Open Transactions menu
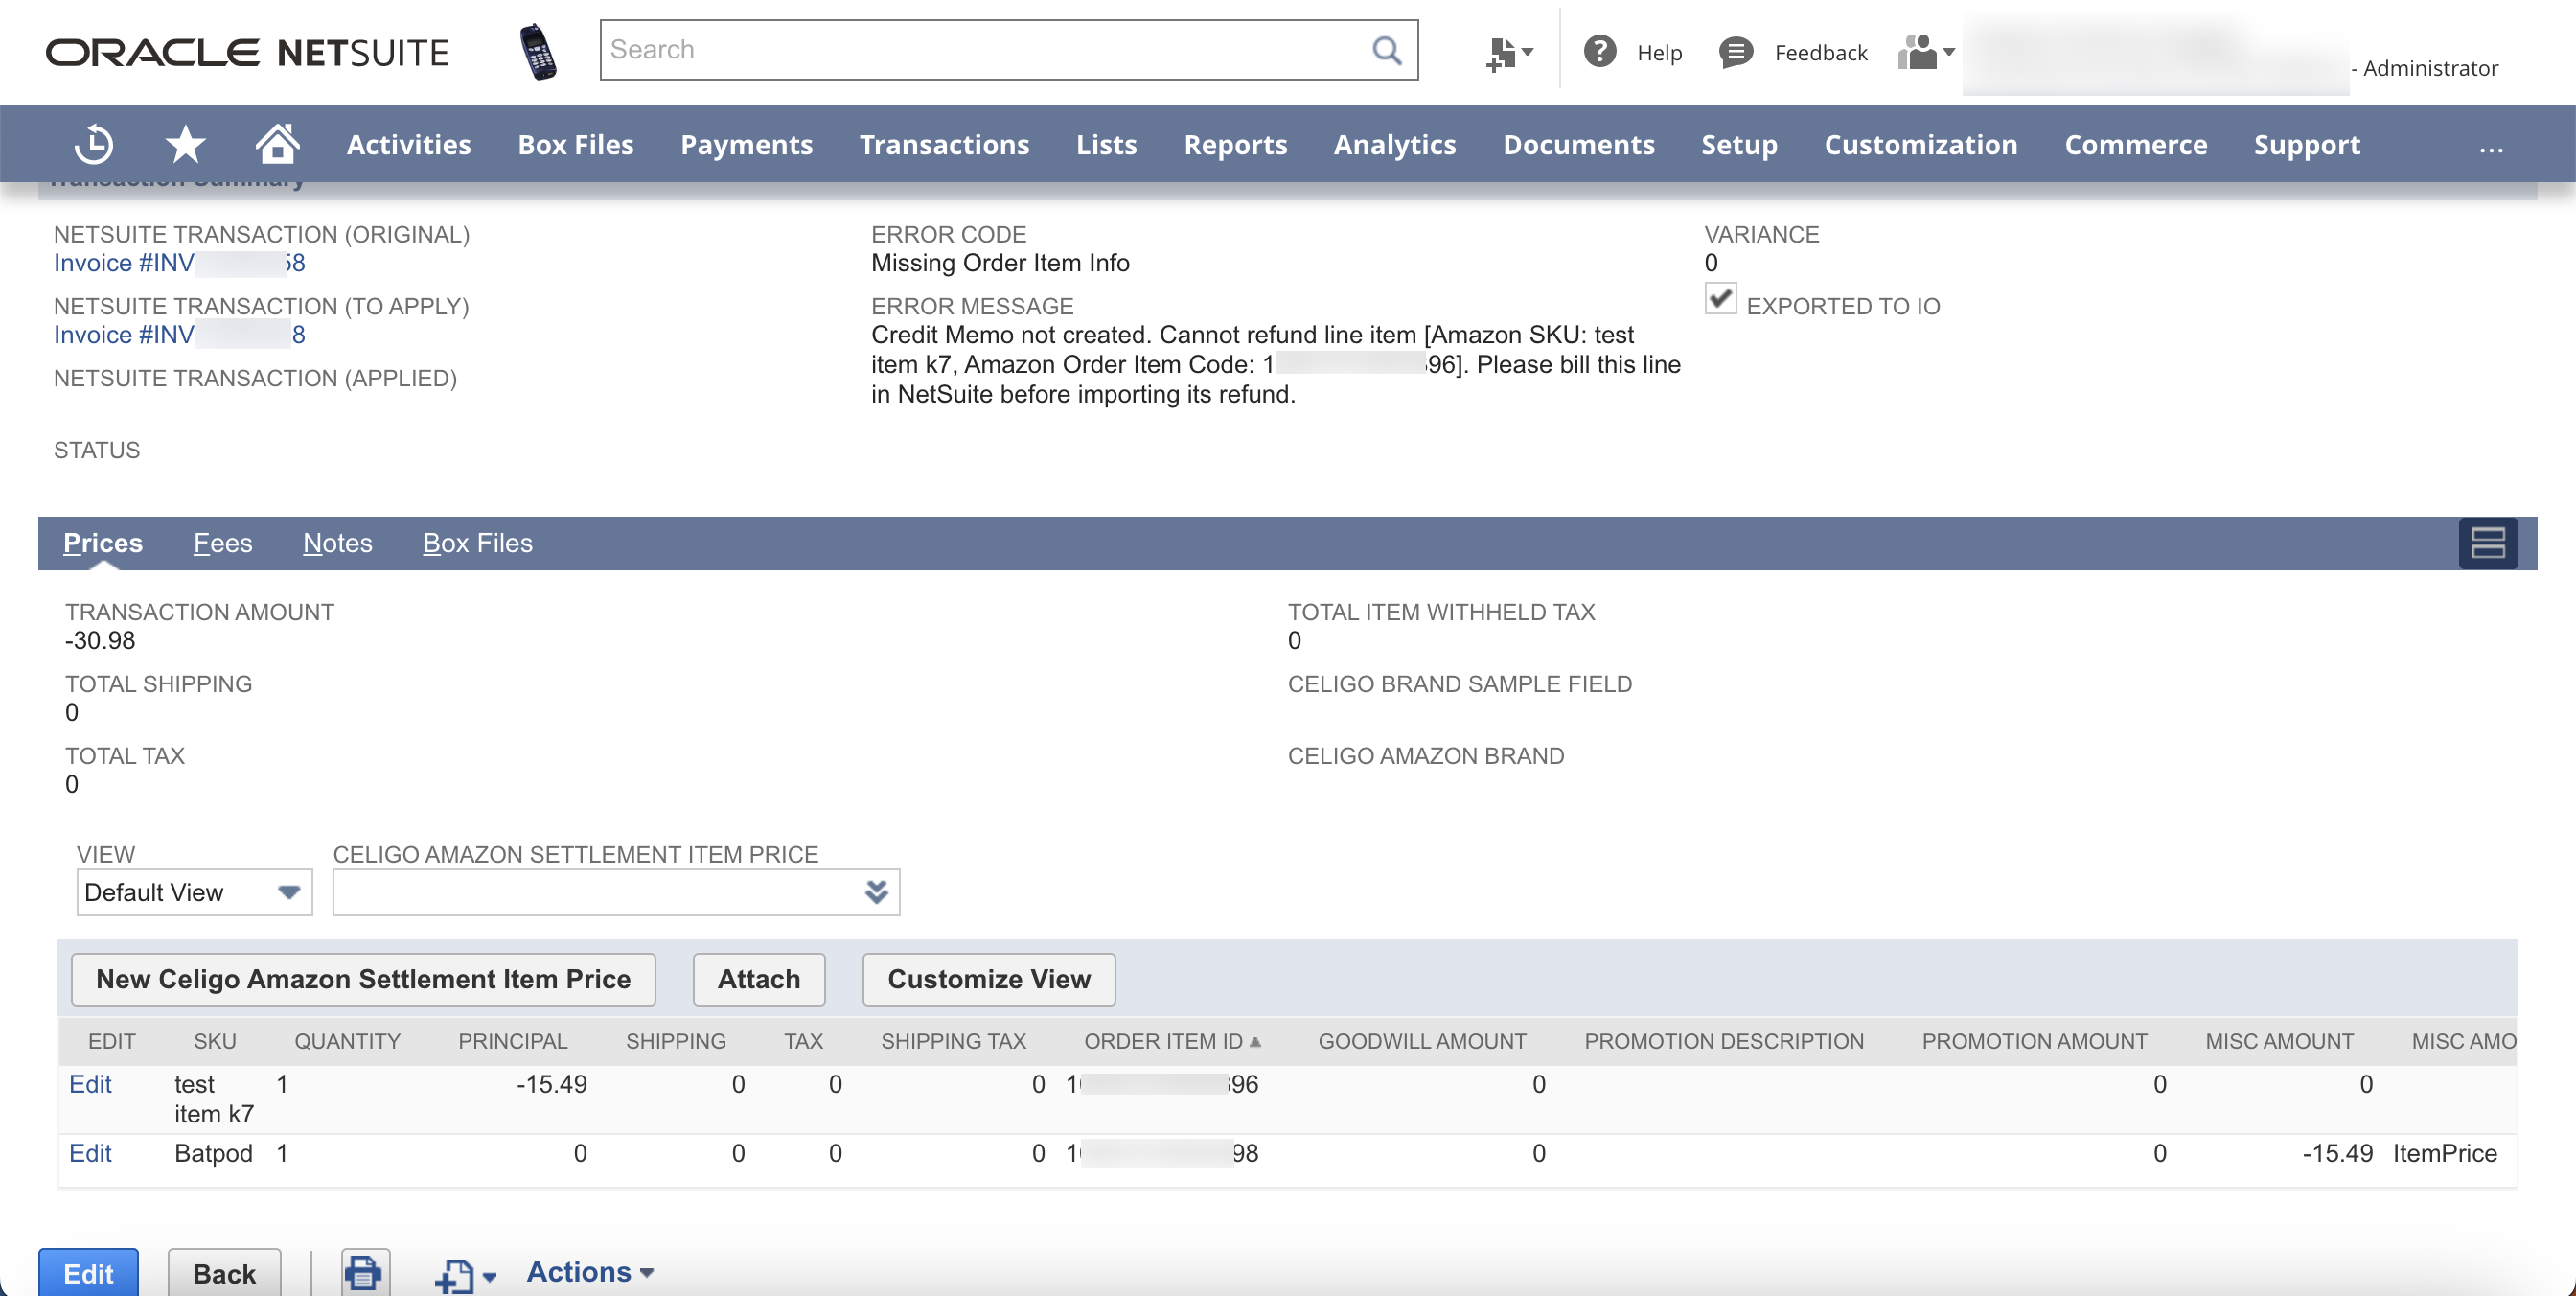2576x1296 pixels. tap(944, 145)
